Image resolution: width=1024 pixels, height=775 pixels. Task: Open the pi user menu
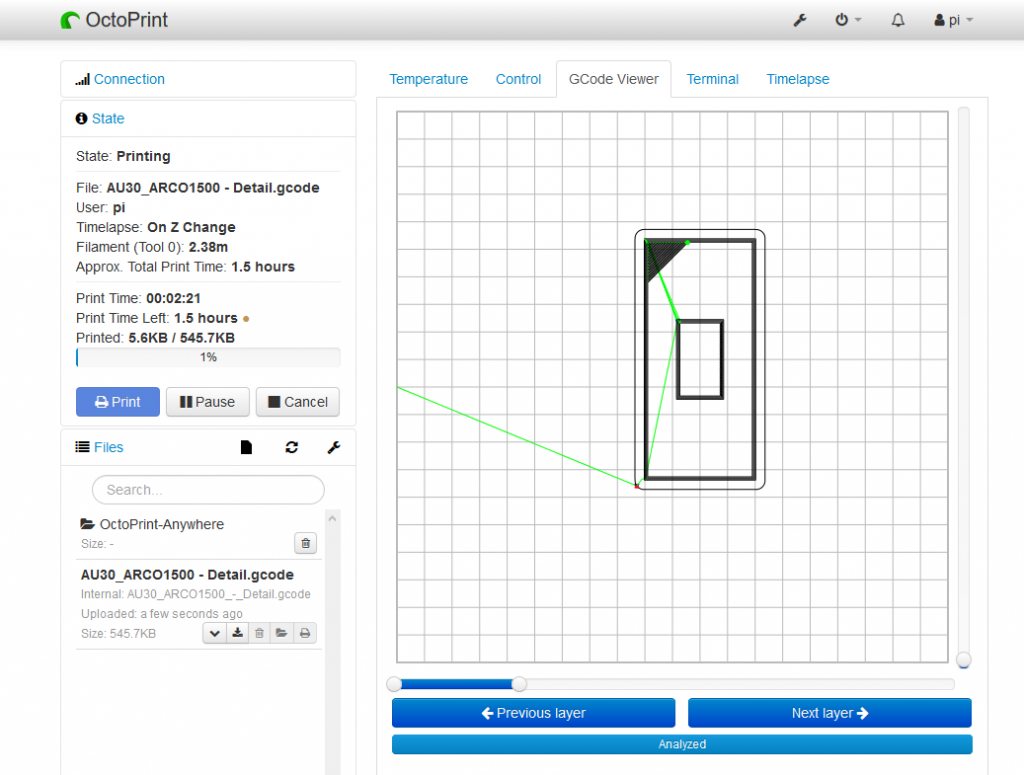(953, 20)
